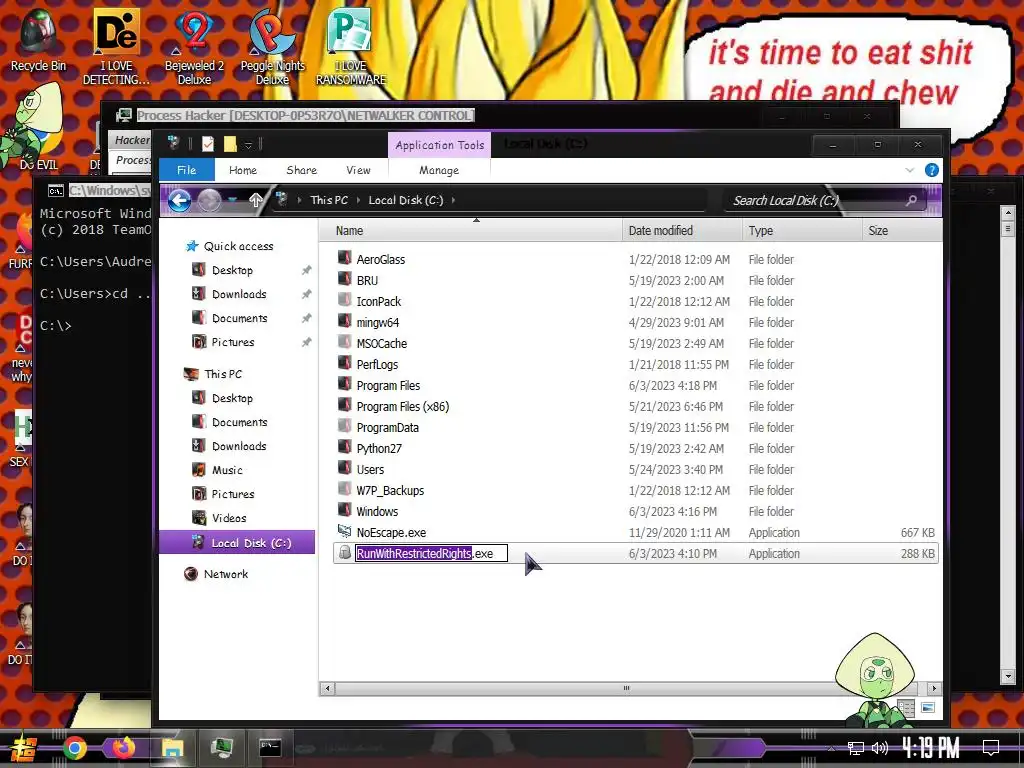Launch Google Chrome from taskbar
The height and width of the screenshot is (768, 1024).
[74, 748]
